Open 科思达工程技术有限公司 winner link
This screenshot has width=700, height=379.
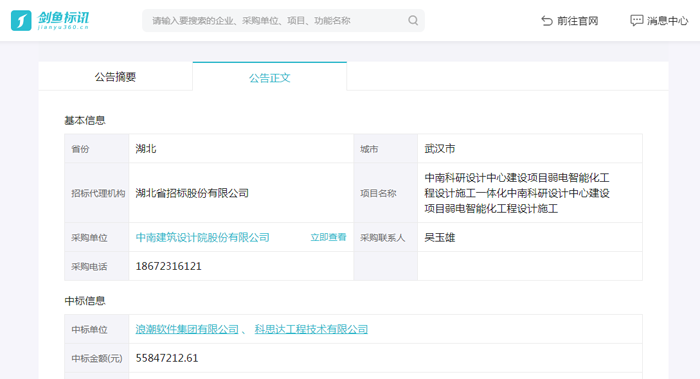tap(311, 329)
